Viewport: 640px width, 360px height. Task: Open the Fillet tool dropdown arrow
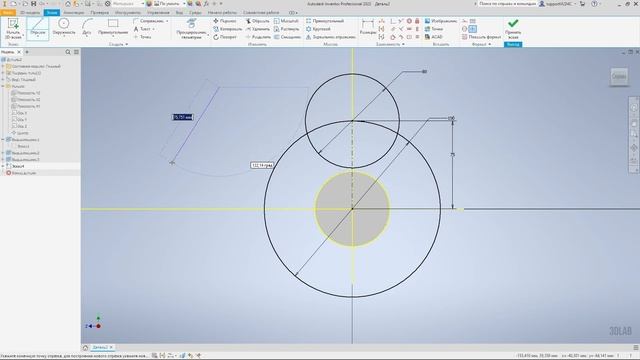pyautogui.click(x=167, y=21)
